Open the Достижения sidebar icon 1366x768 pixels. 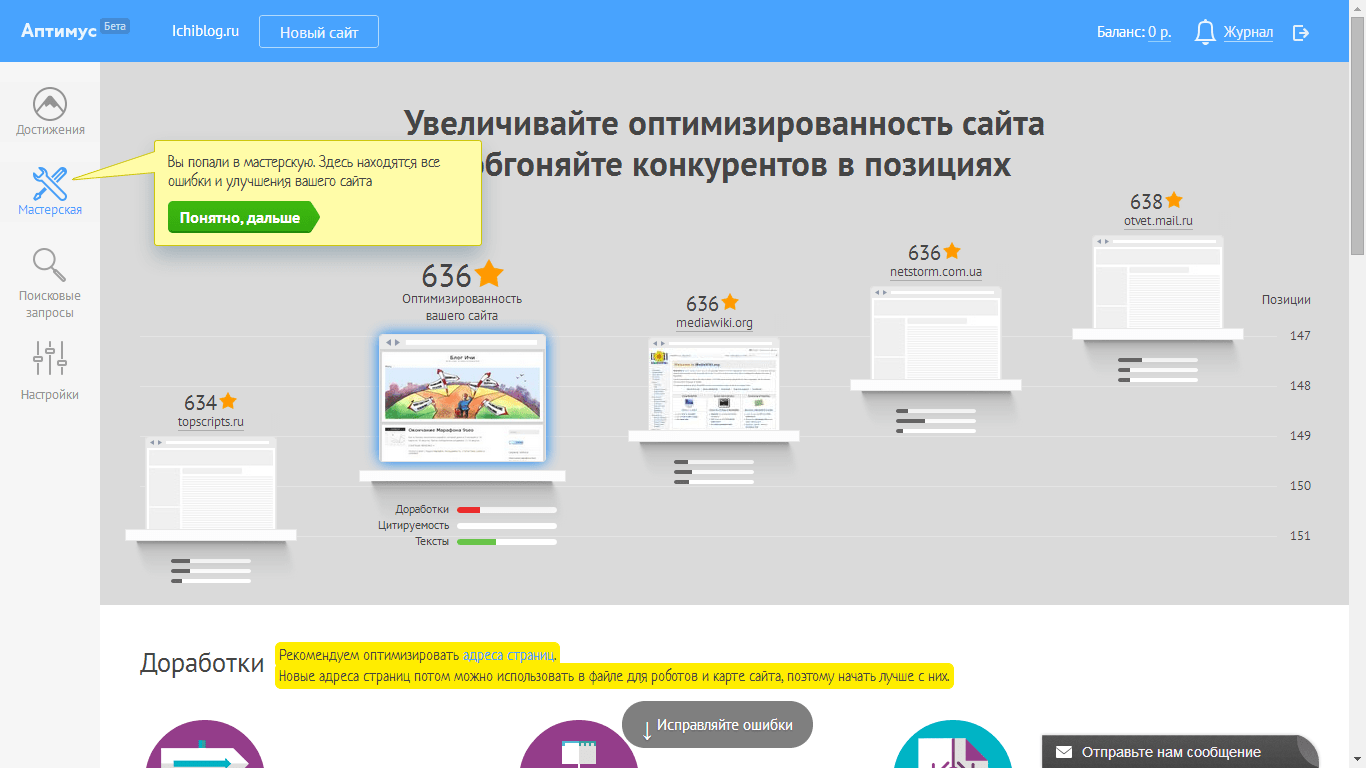click(x=50, y=104)
